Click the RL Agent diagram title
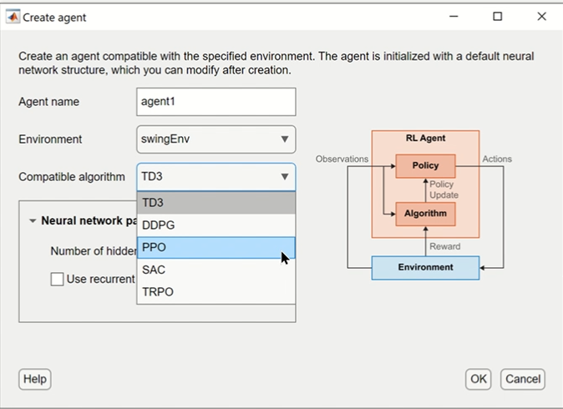 [425, 138]
